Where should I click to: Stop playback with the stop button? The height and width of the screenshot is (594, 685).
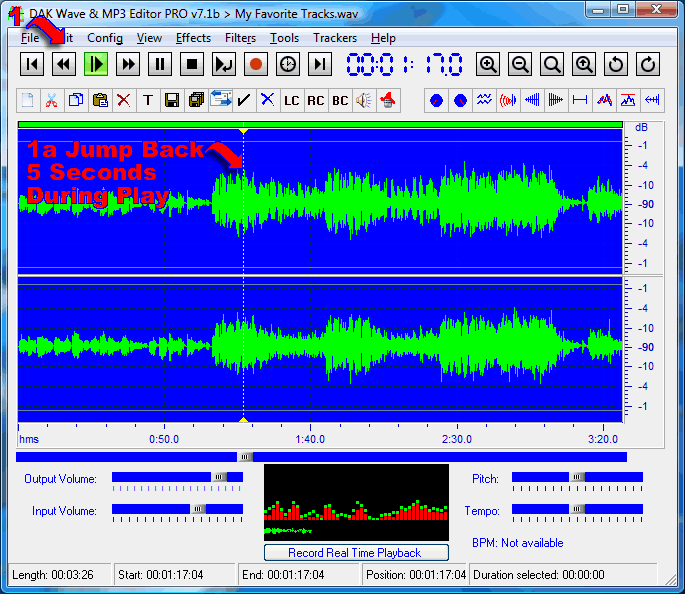pos(192,65)
